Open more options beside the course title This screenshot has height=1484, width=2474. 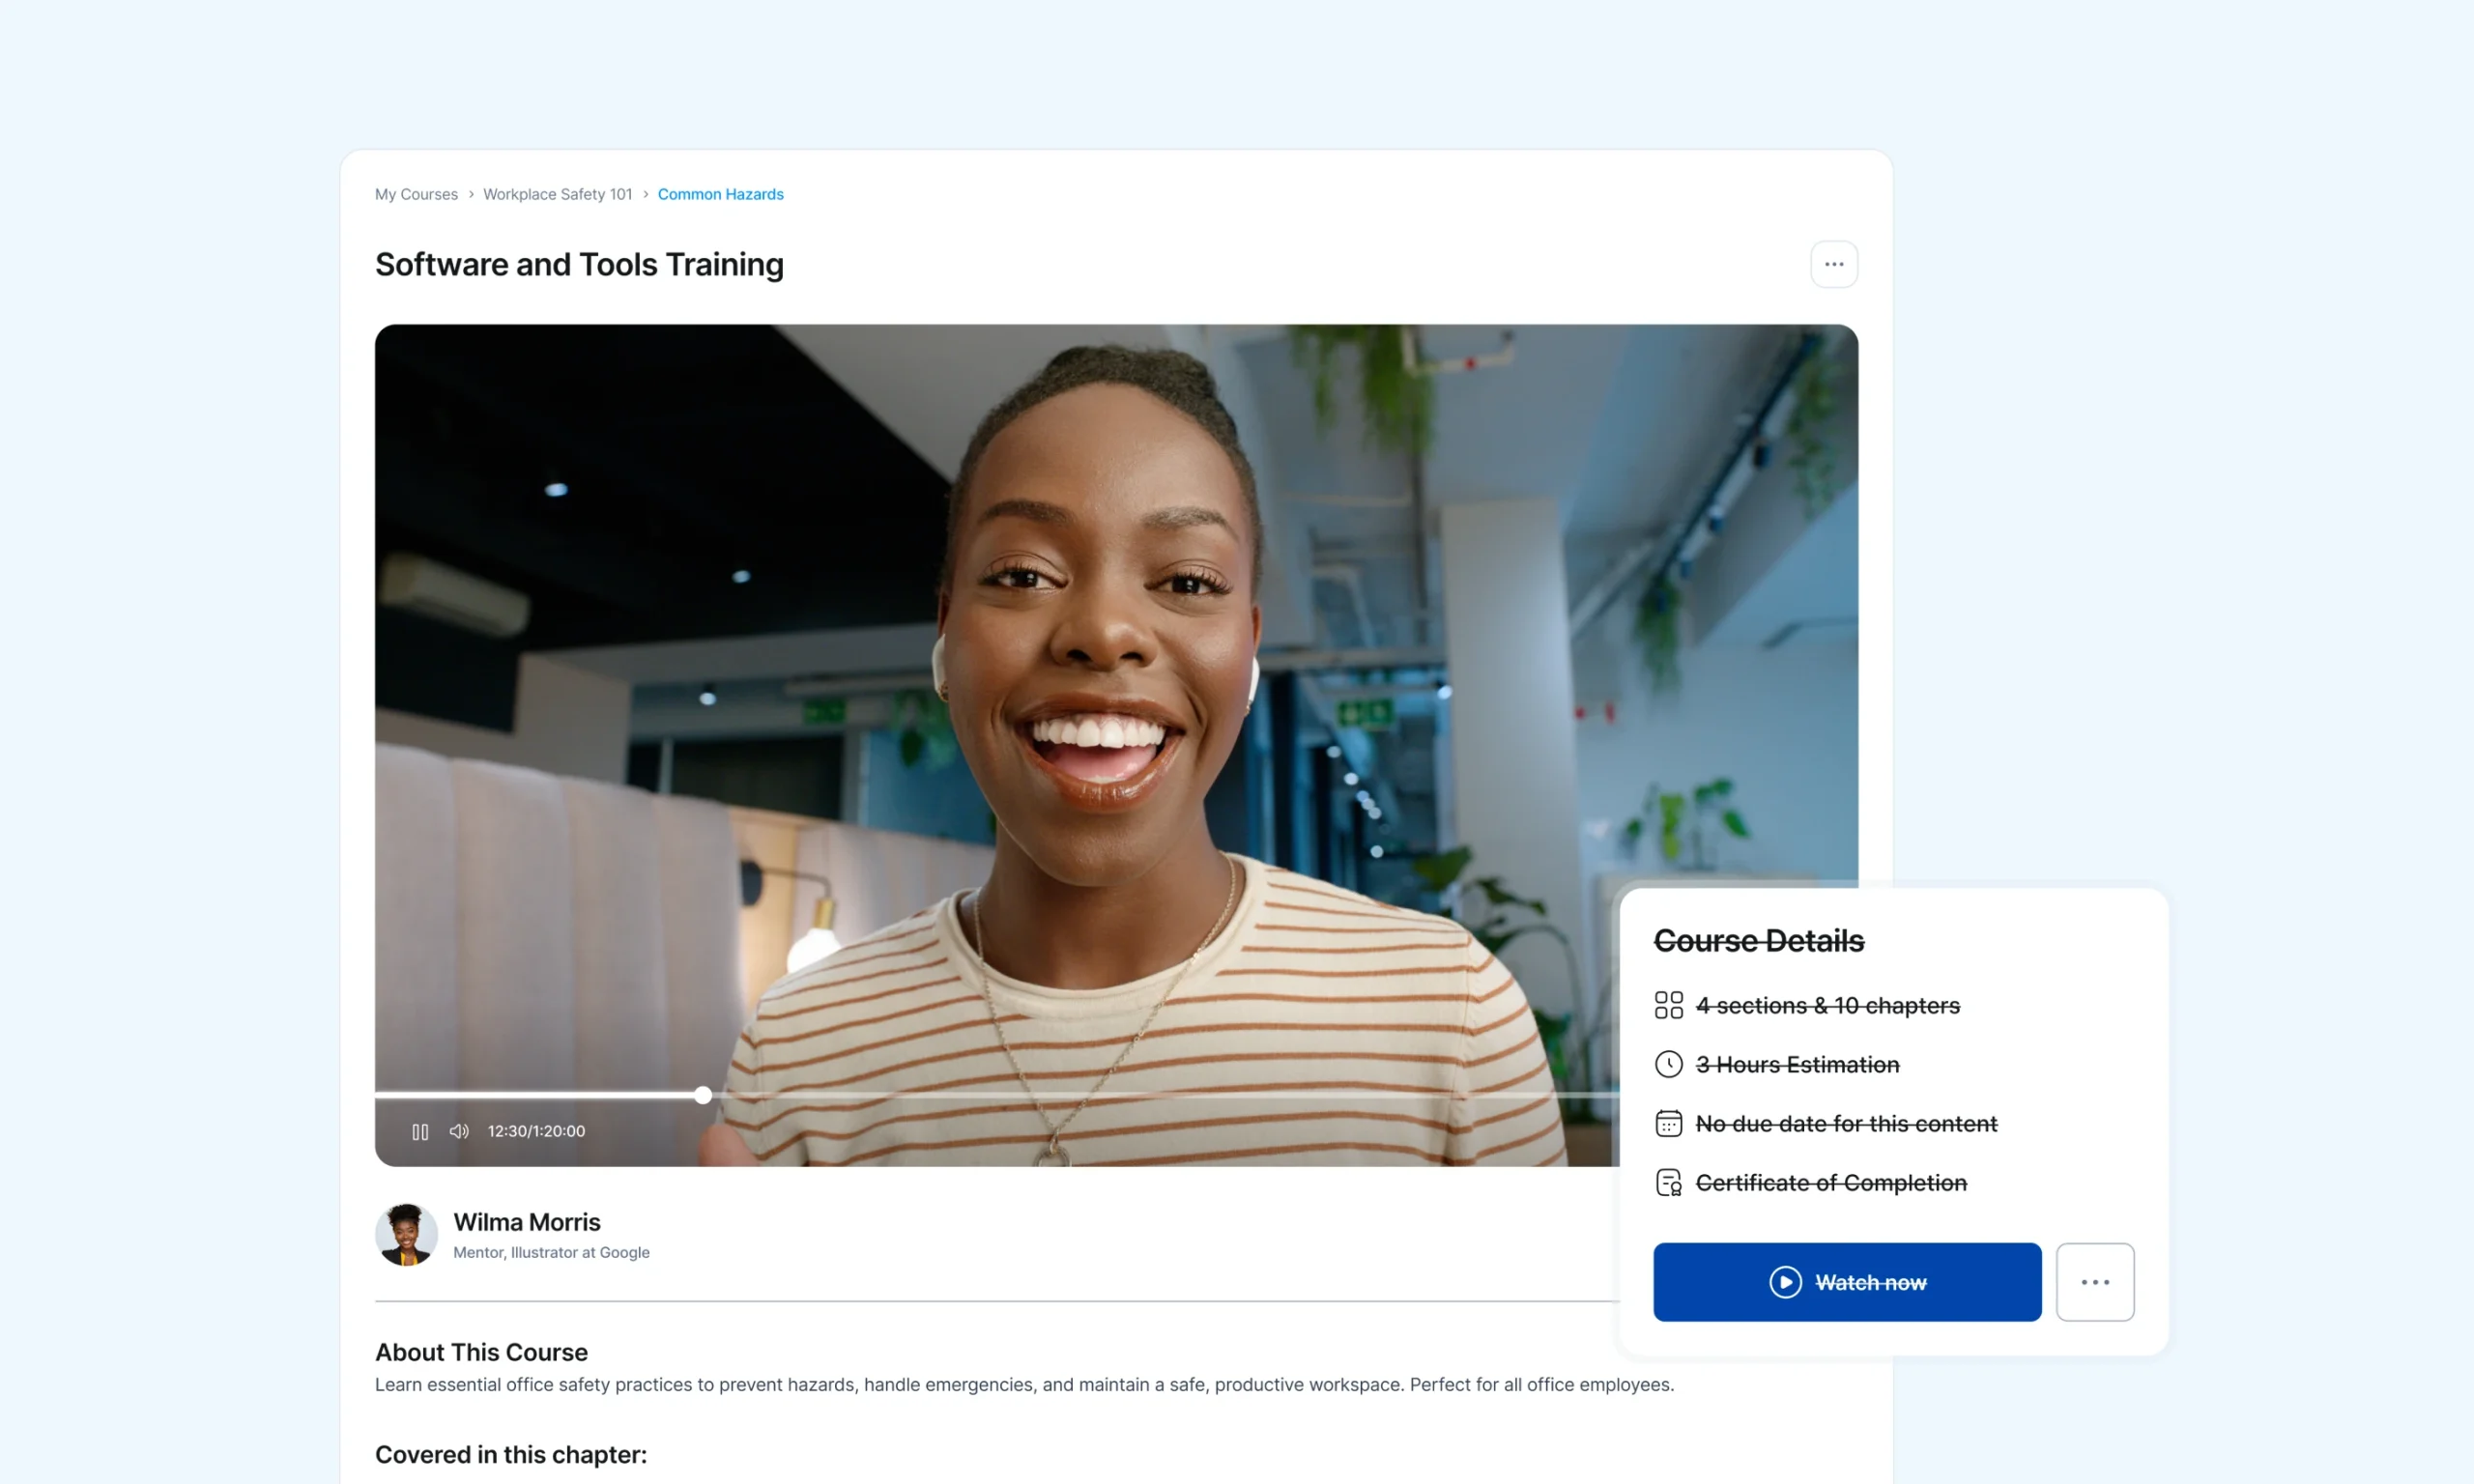click(x=1833, y=264)
